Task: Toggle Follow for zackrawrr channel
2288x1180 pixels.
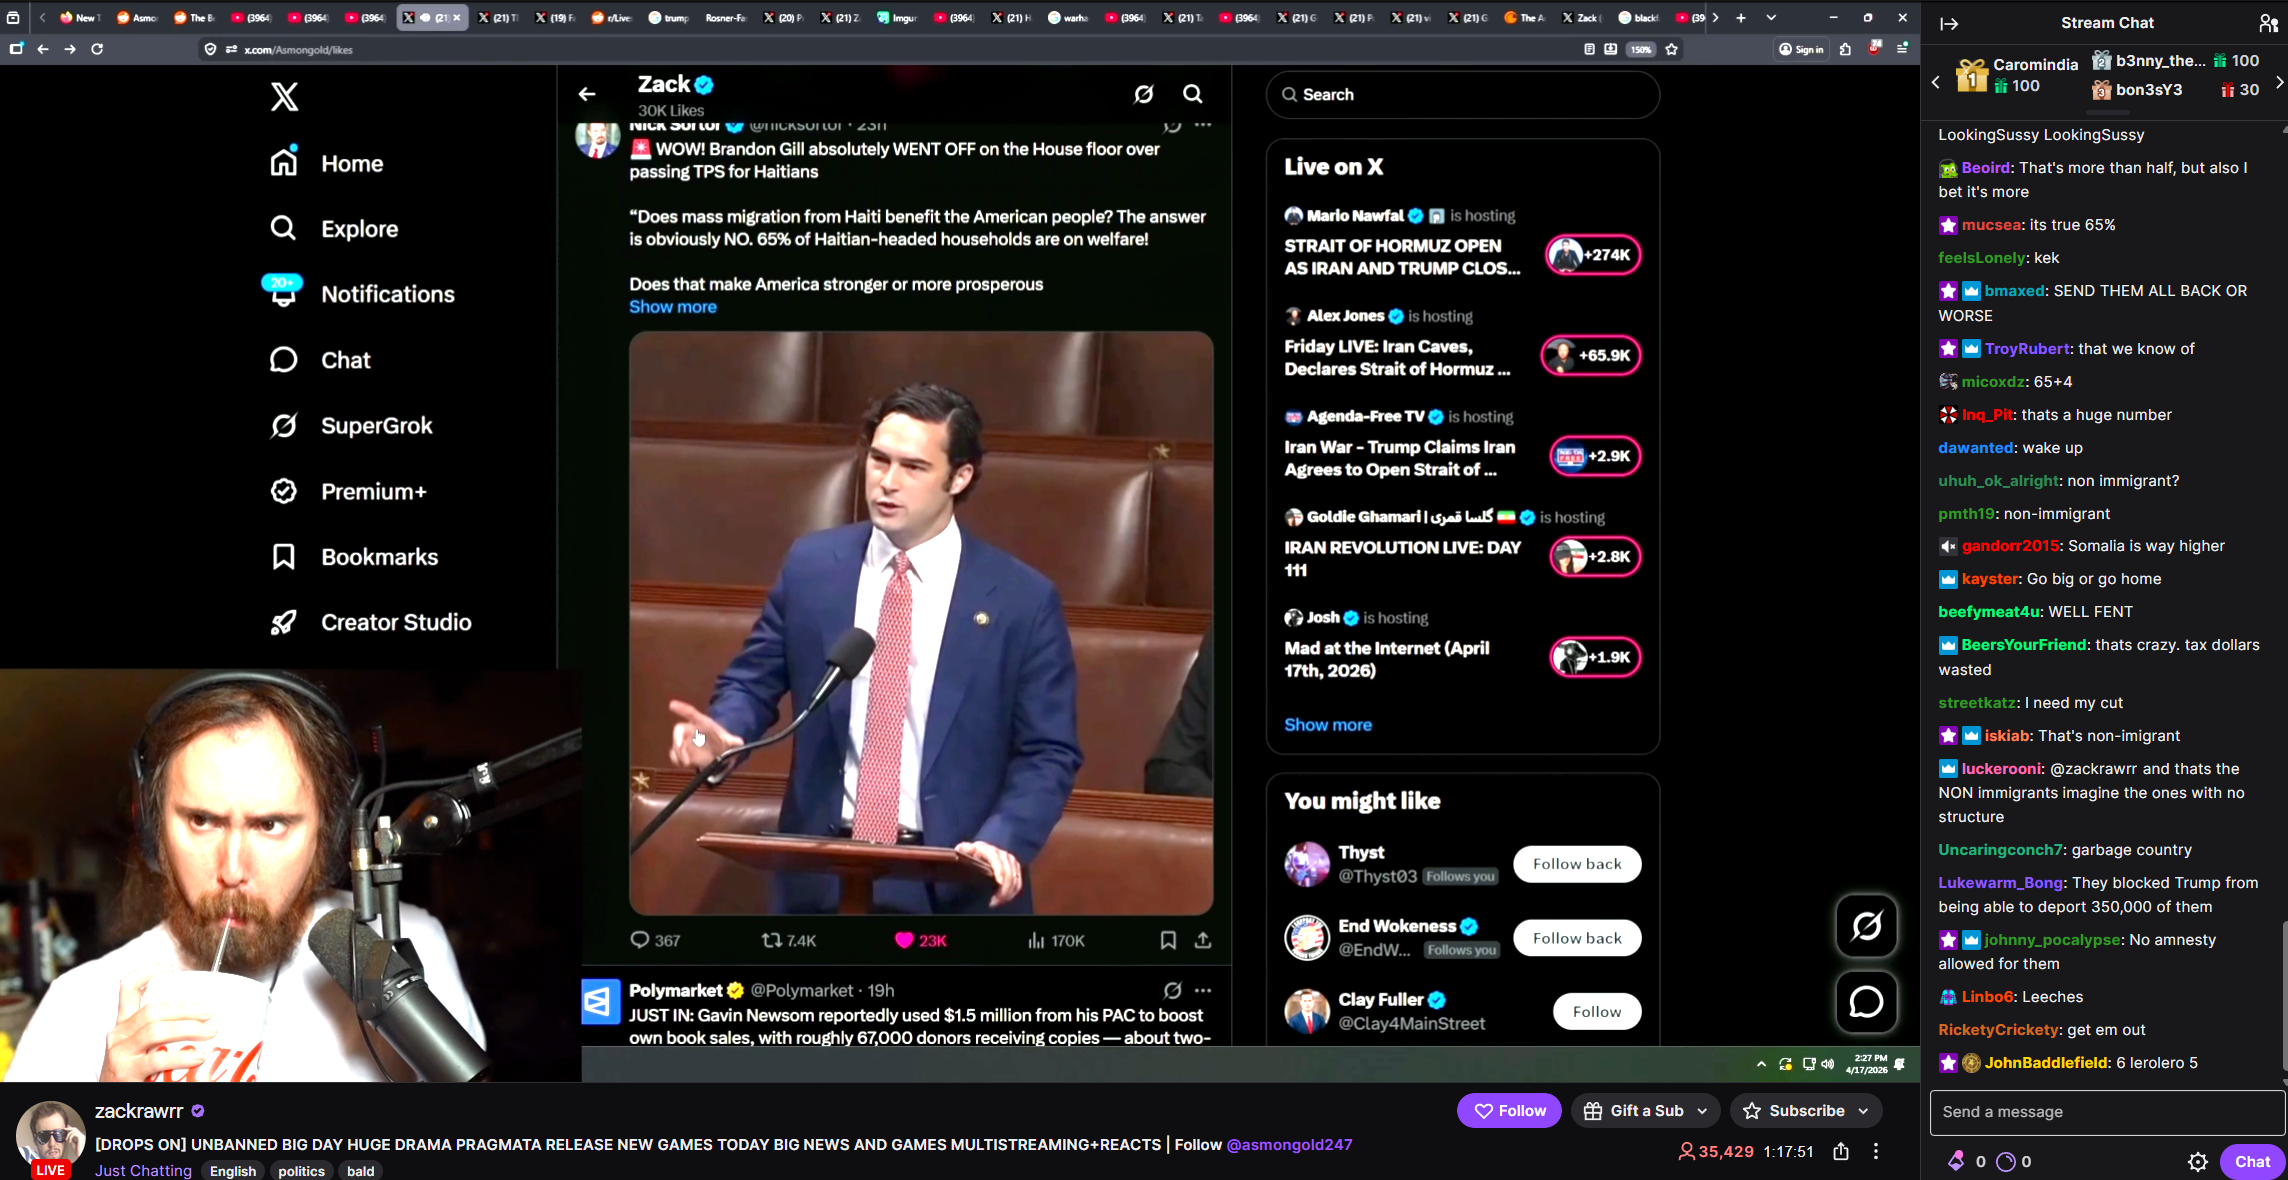Action: (1508, 1111)
